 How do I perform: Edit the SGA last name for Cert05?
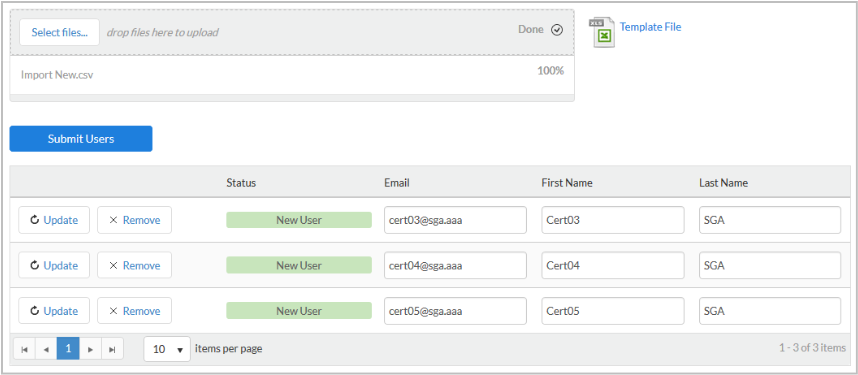point(770,311)
